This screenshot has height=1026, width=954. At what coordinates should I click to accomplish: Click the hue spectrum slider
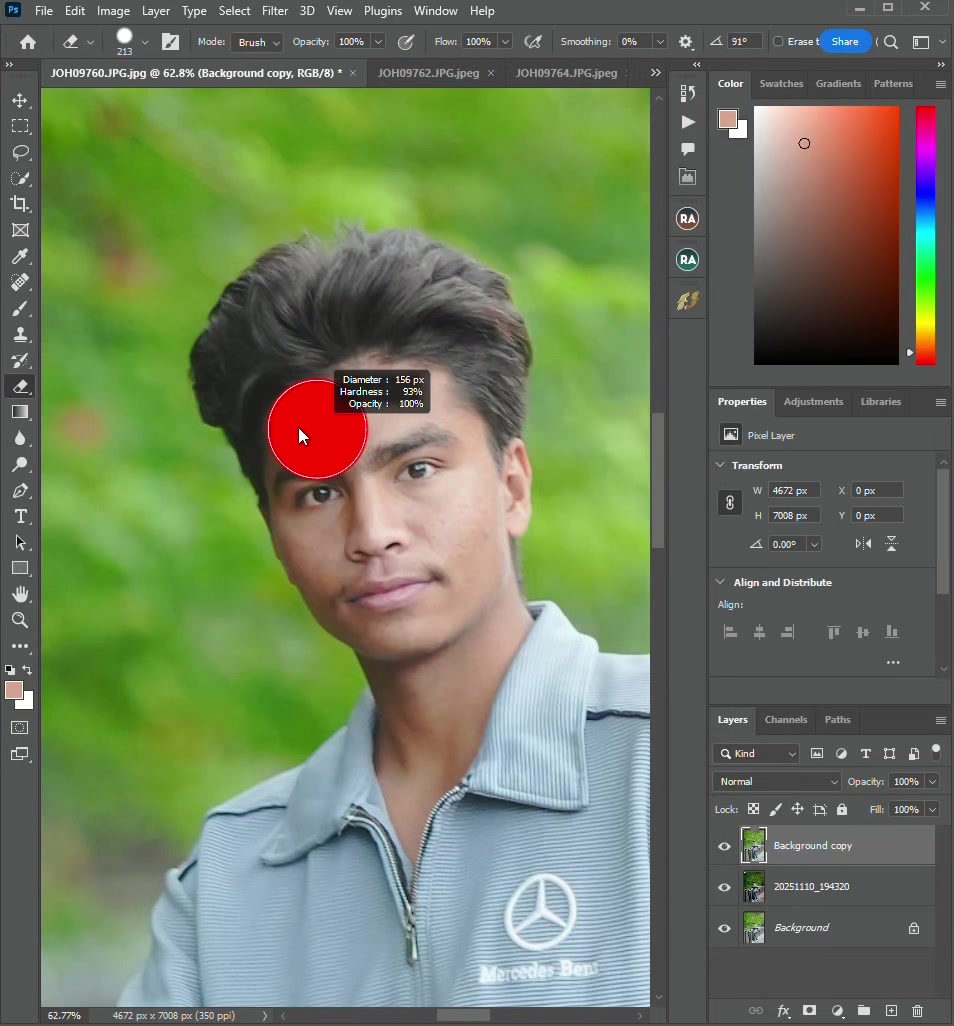[926, 236]
